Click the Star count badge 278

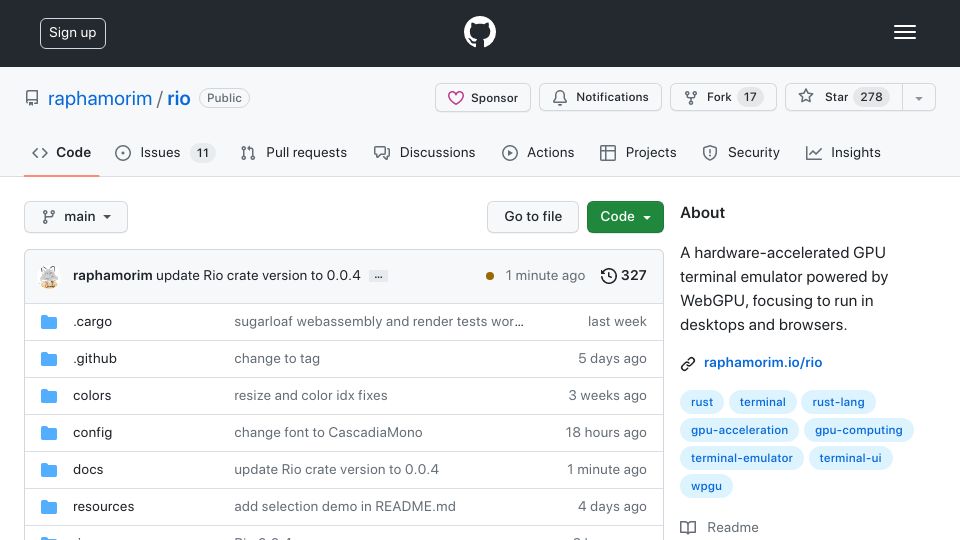[871, 97]
